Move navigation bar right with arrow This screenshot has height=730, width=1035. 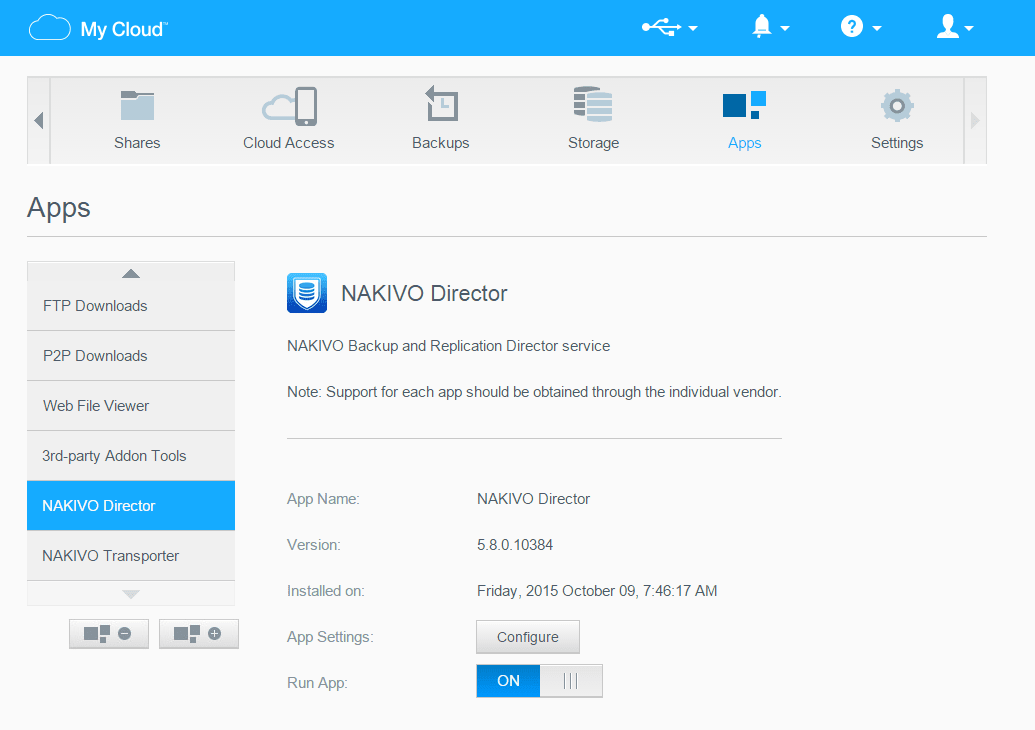[x=975, y=120]
